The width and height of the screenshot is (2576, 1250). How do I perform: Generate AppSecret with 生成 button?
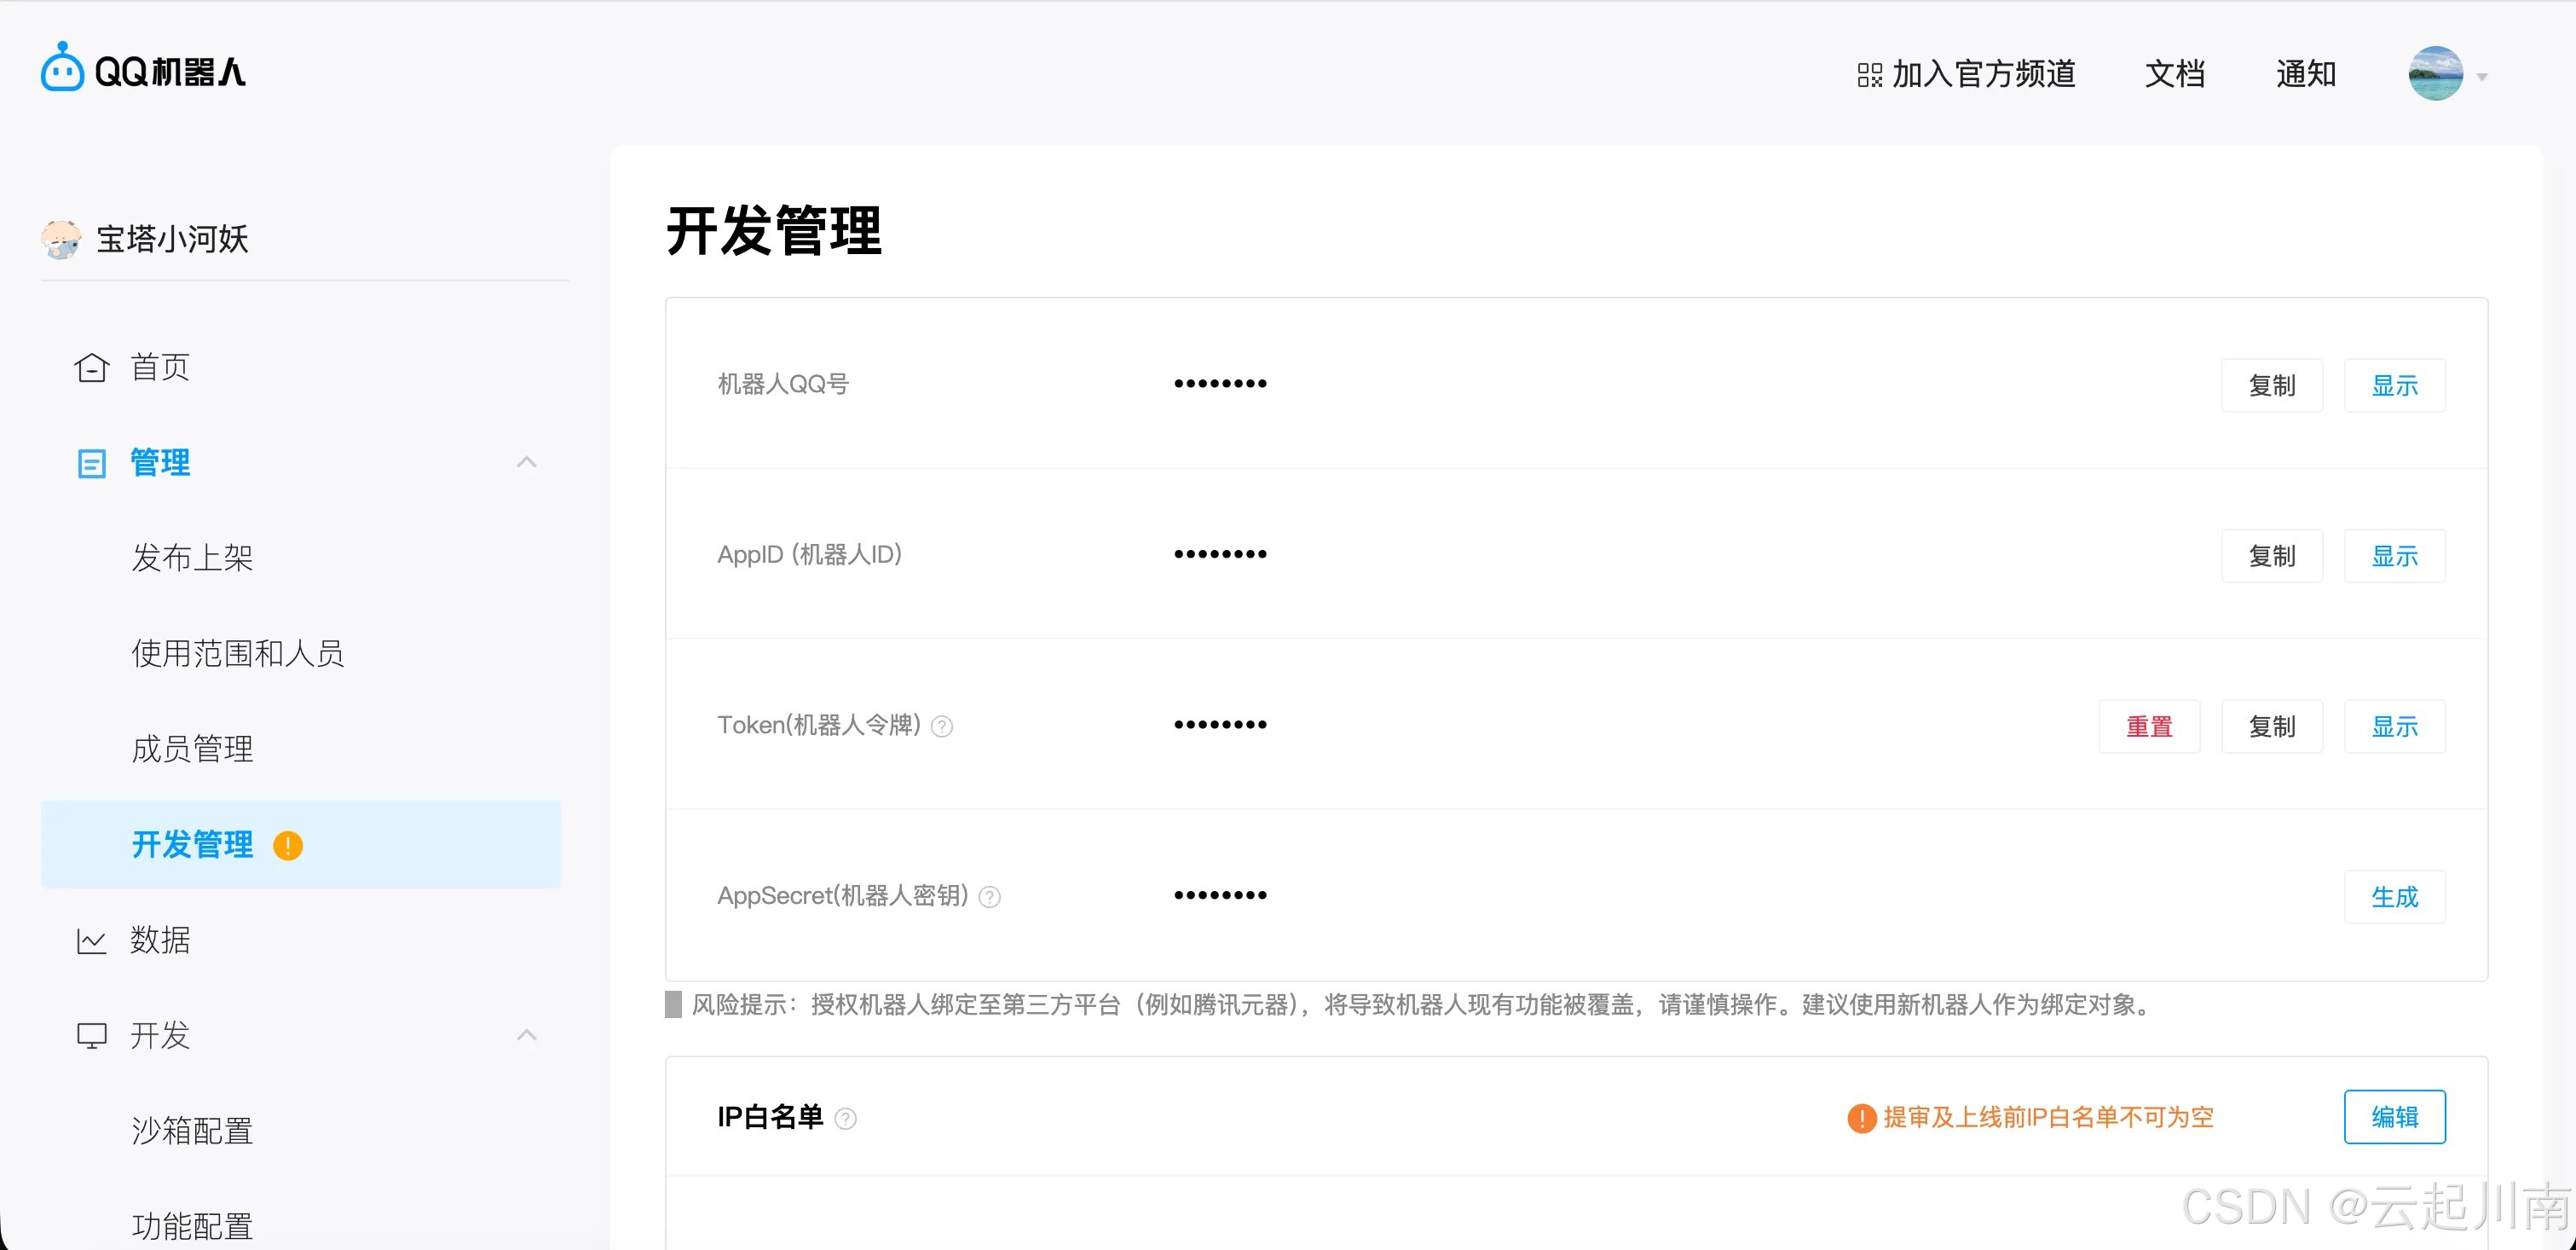(2394, 897)
